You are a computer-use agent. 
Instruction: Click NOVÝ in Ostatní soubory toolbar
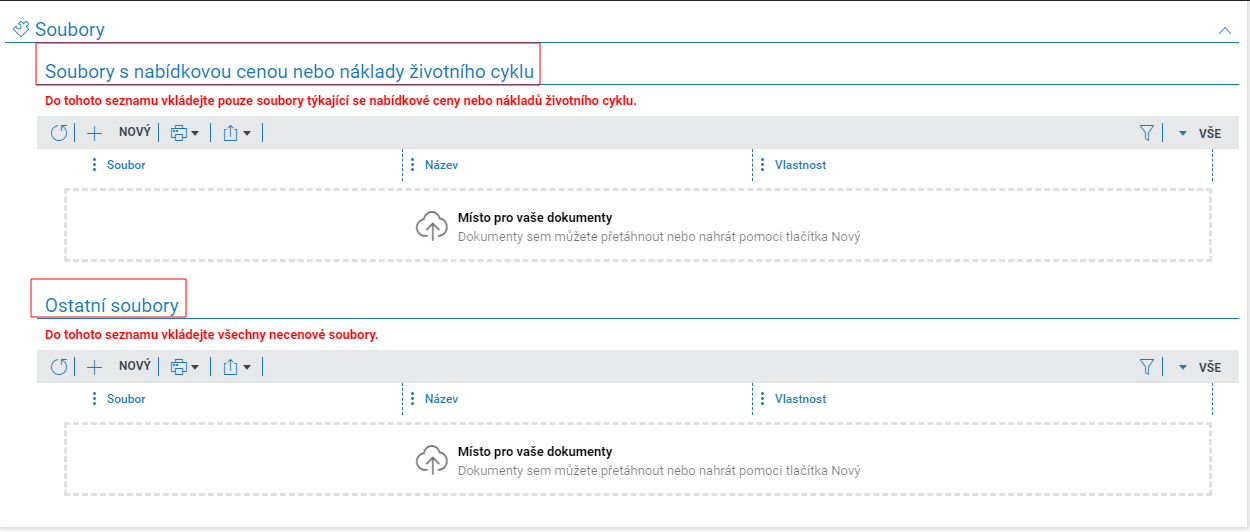pos(134,366)
